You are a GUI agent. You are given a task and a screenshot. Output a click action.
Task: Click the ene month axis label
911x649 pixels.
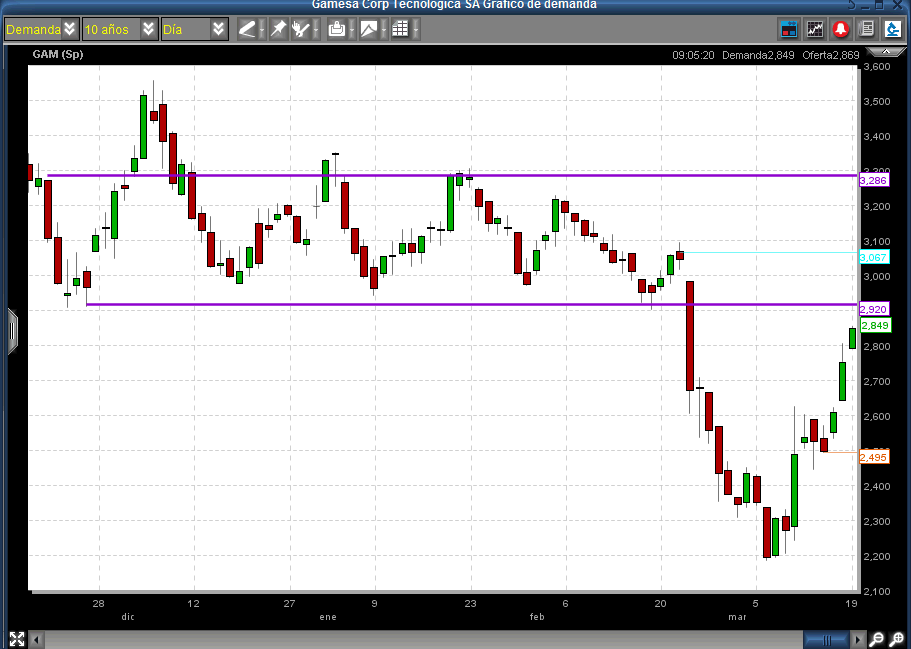328,617
